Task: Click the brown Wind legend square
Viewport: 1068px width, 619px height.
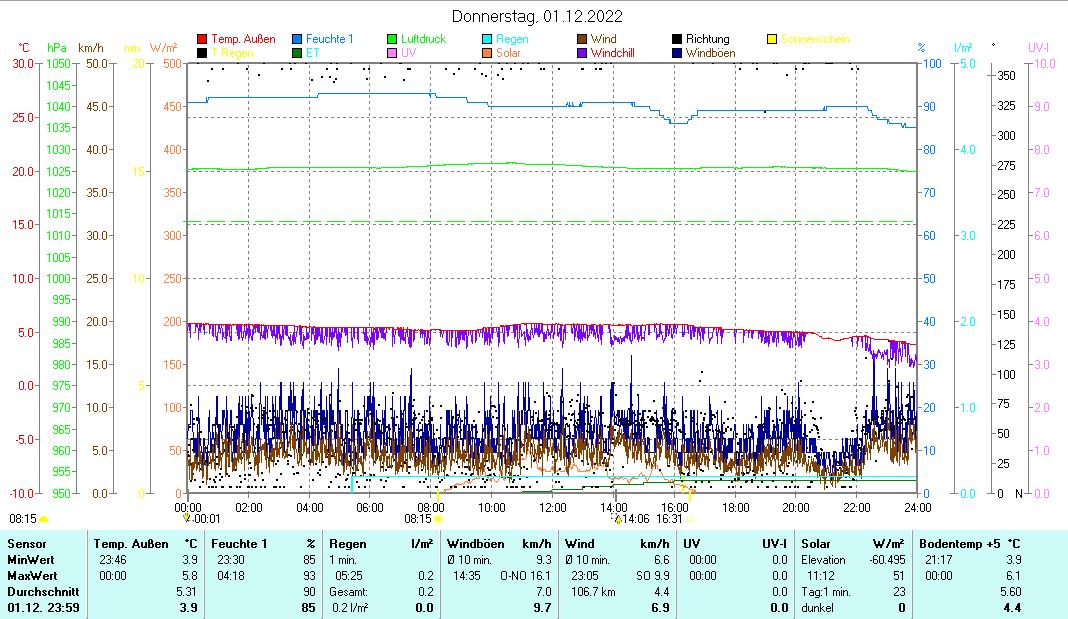Action: [x=582, y=39]
